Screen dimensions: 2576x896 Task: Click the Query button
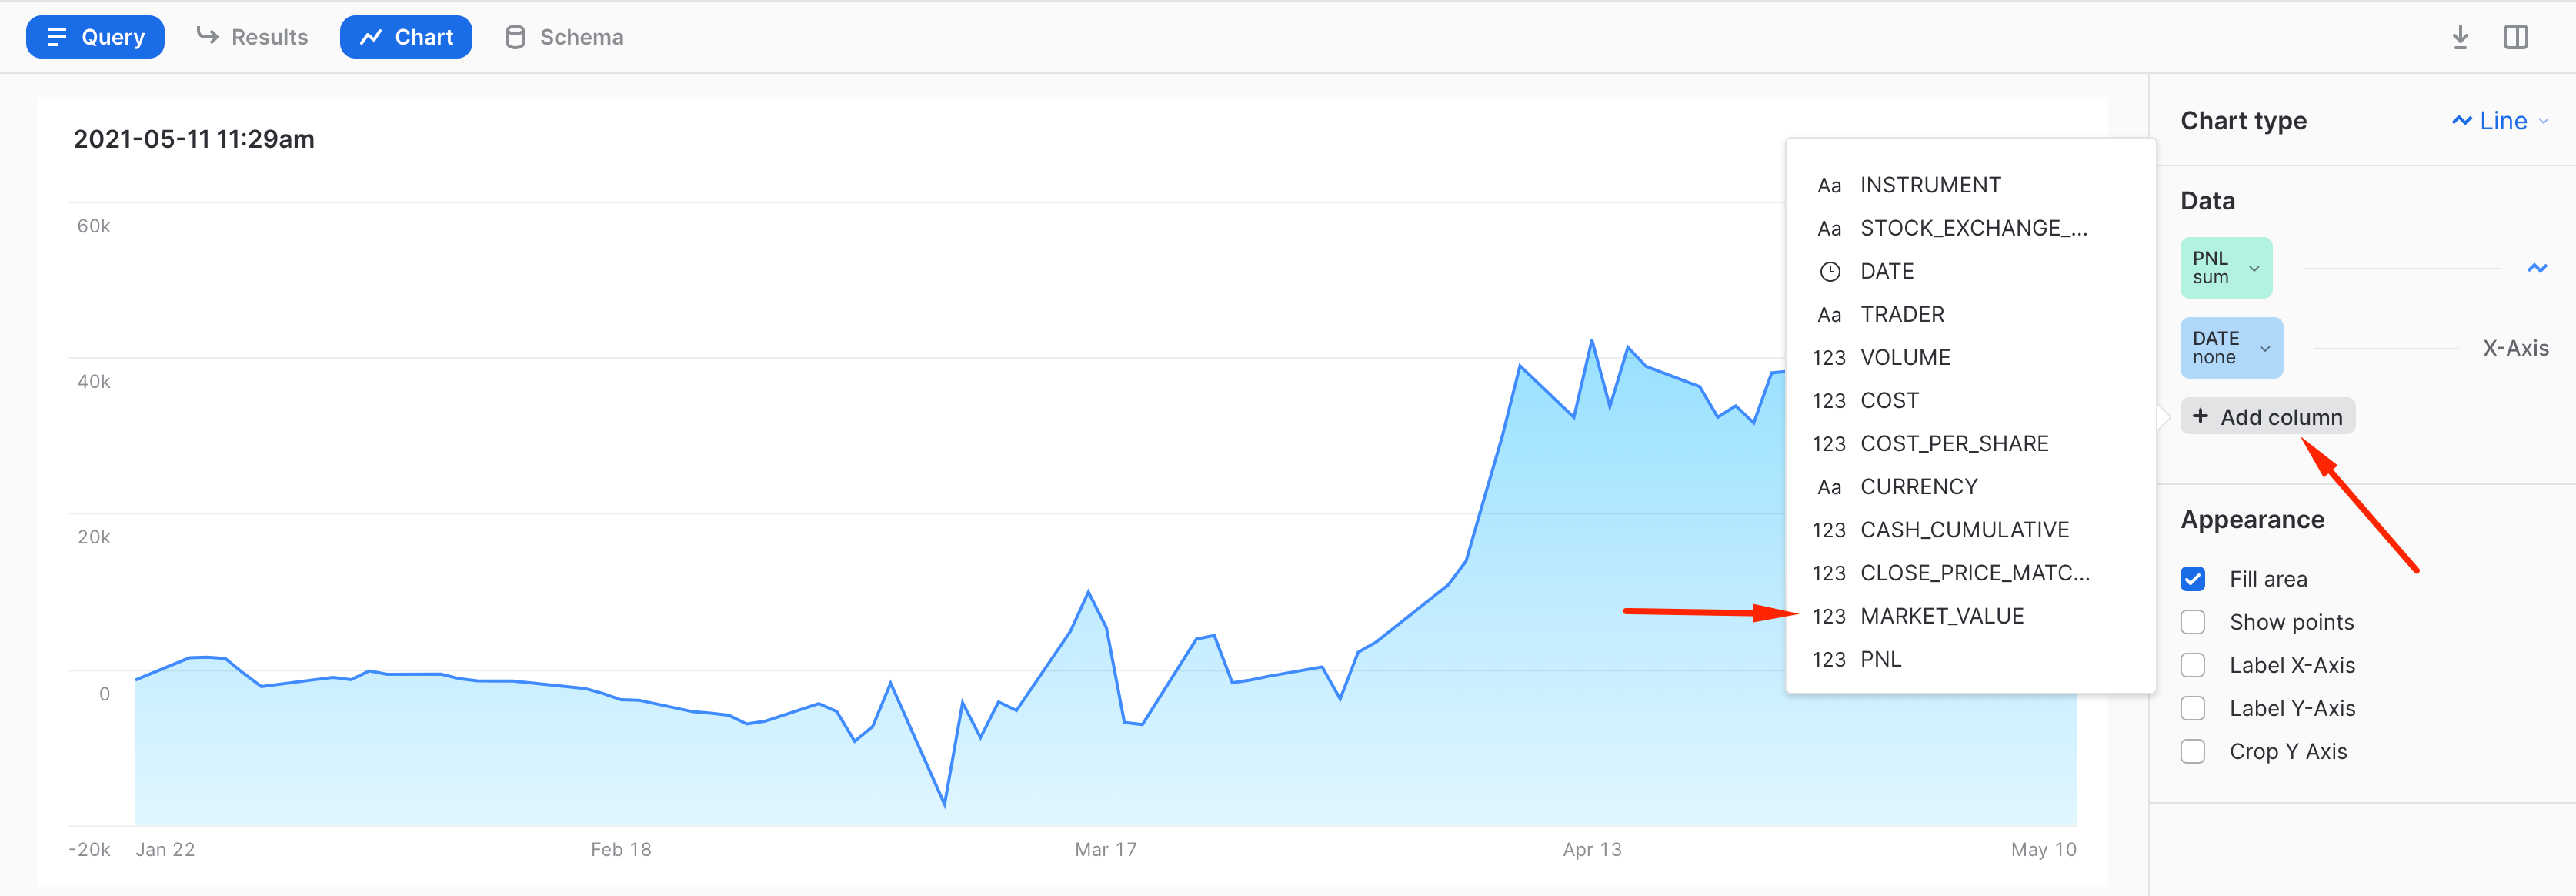coord(95,38)
